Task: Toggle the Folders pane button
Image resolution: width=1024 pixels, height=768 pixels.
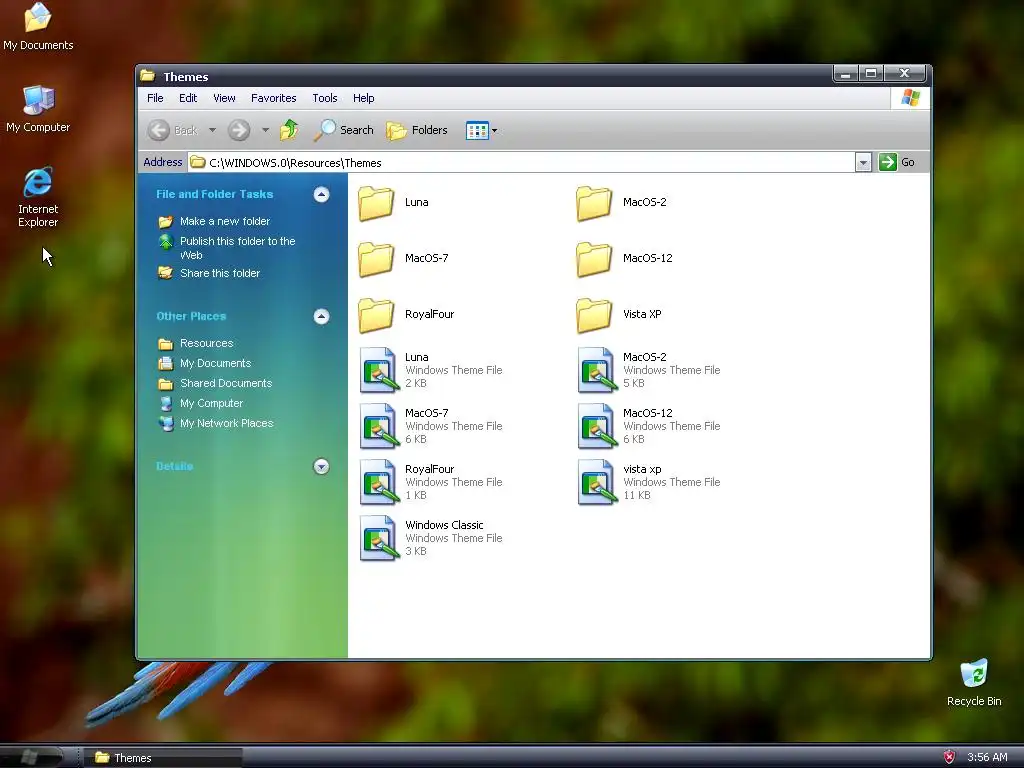Action: click(x=417, y=130)
